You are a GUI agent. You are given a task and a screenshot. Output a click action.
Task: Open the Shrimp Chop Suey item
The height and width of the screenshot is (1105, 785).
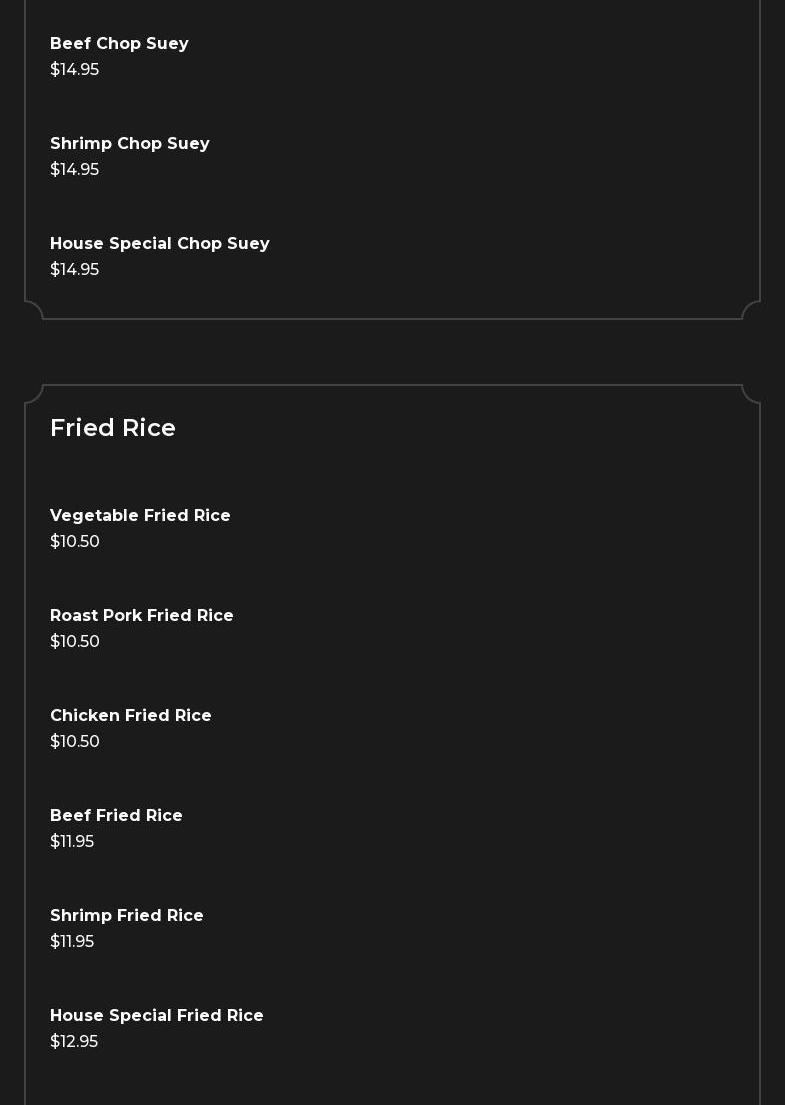(x=129, y=144)
